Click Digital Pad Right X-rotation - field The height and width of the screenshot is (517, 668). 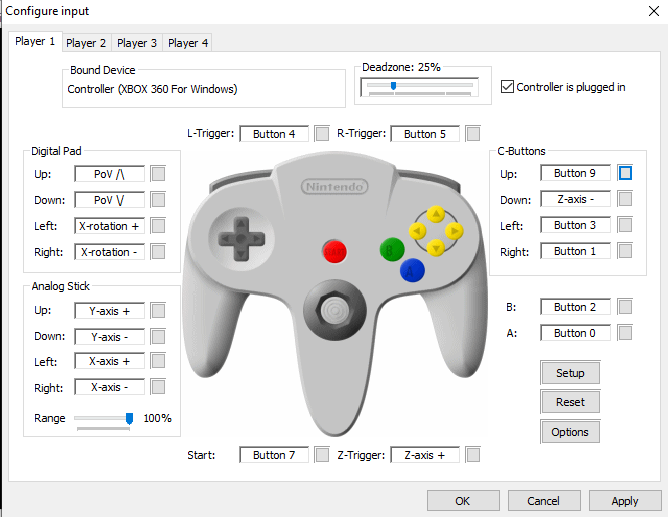(x=109, y=252)
